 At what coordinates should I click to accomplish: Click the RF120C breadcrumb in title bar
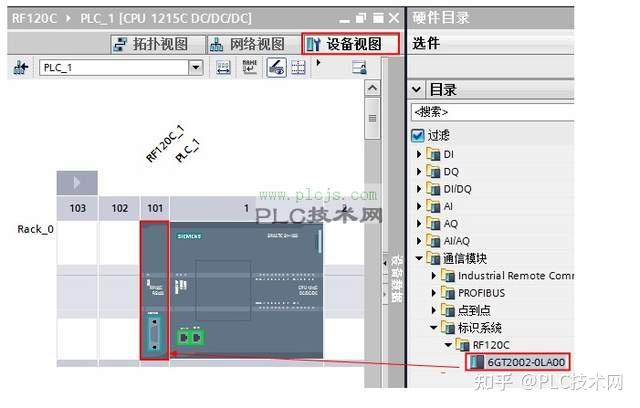34,18
